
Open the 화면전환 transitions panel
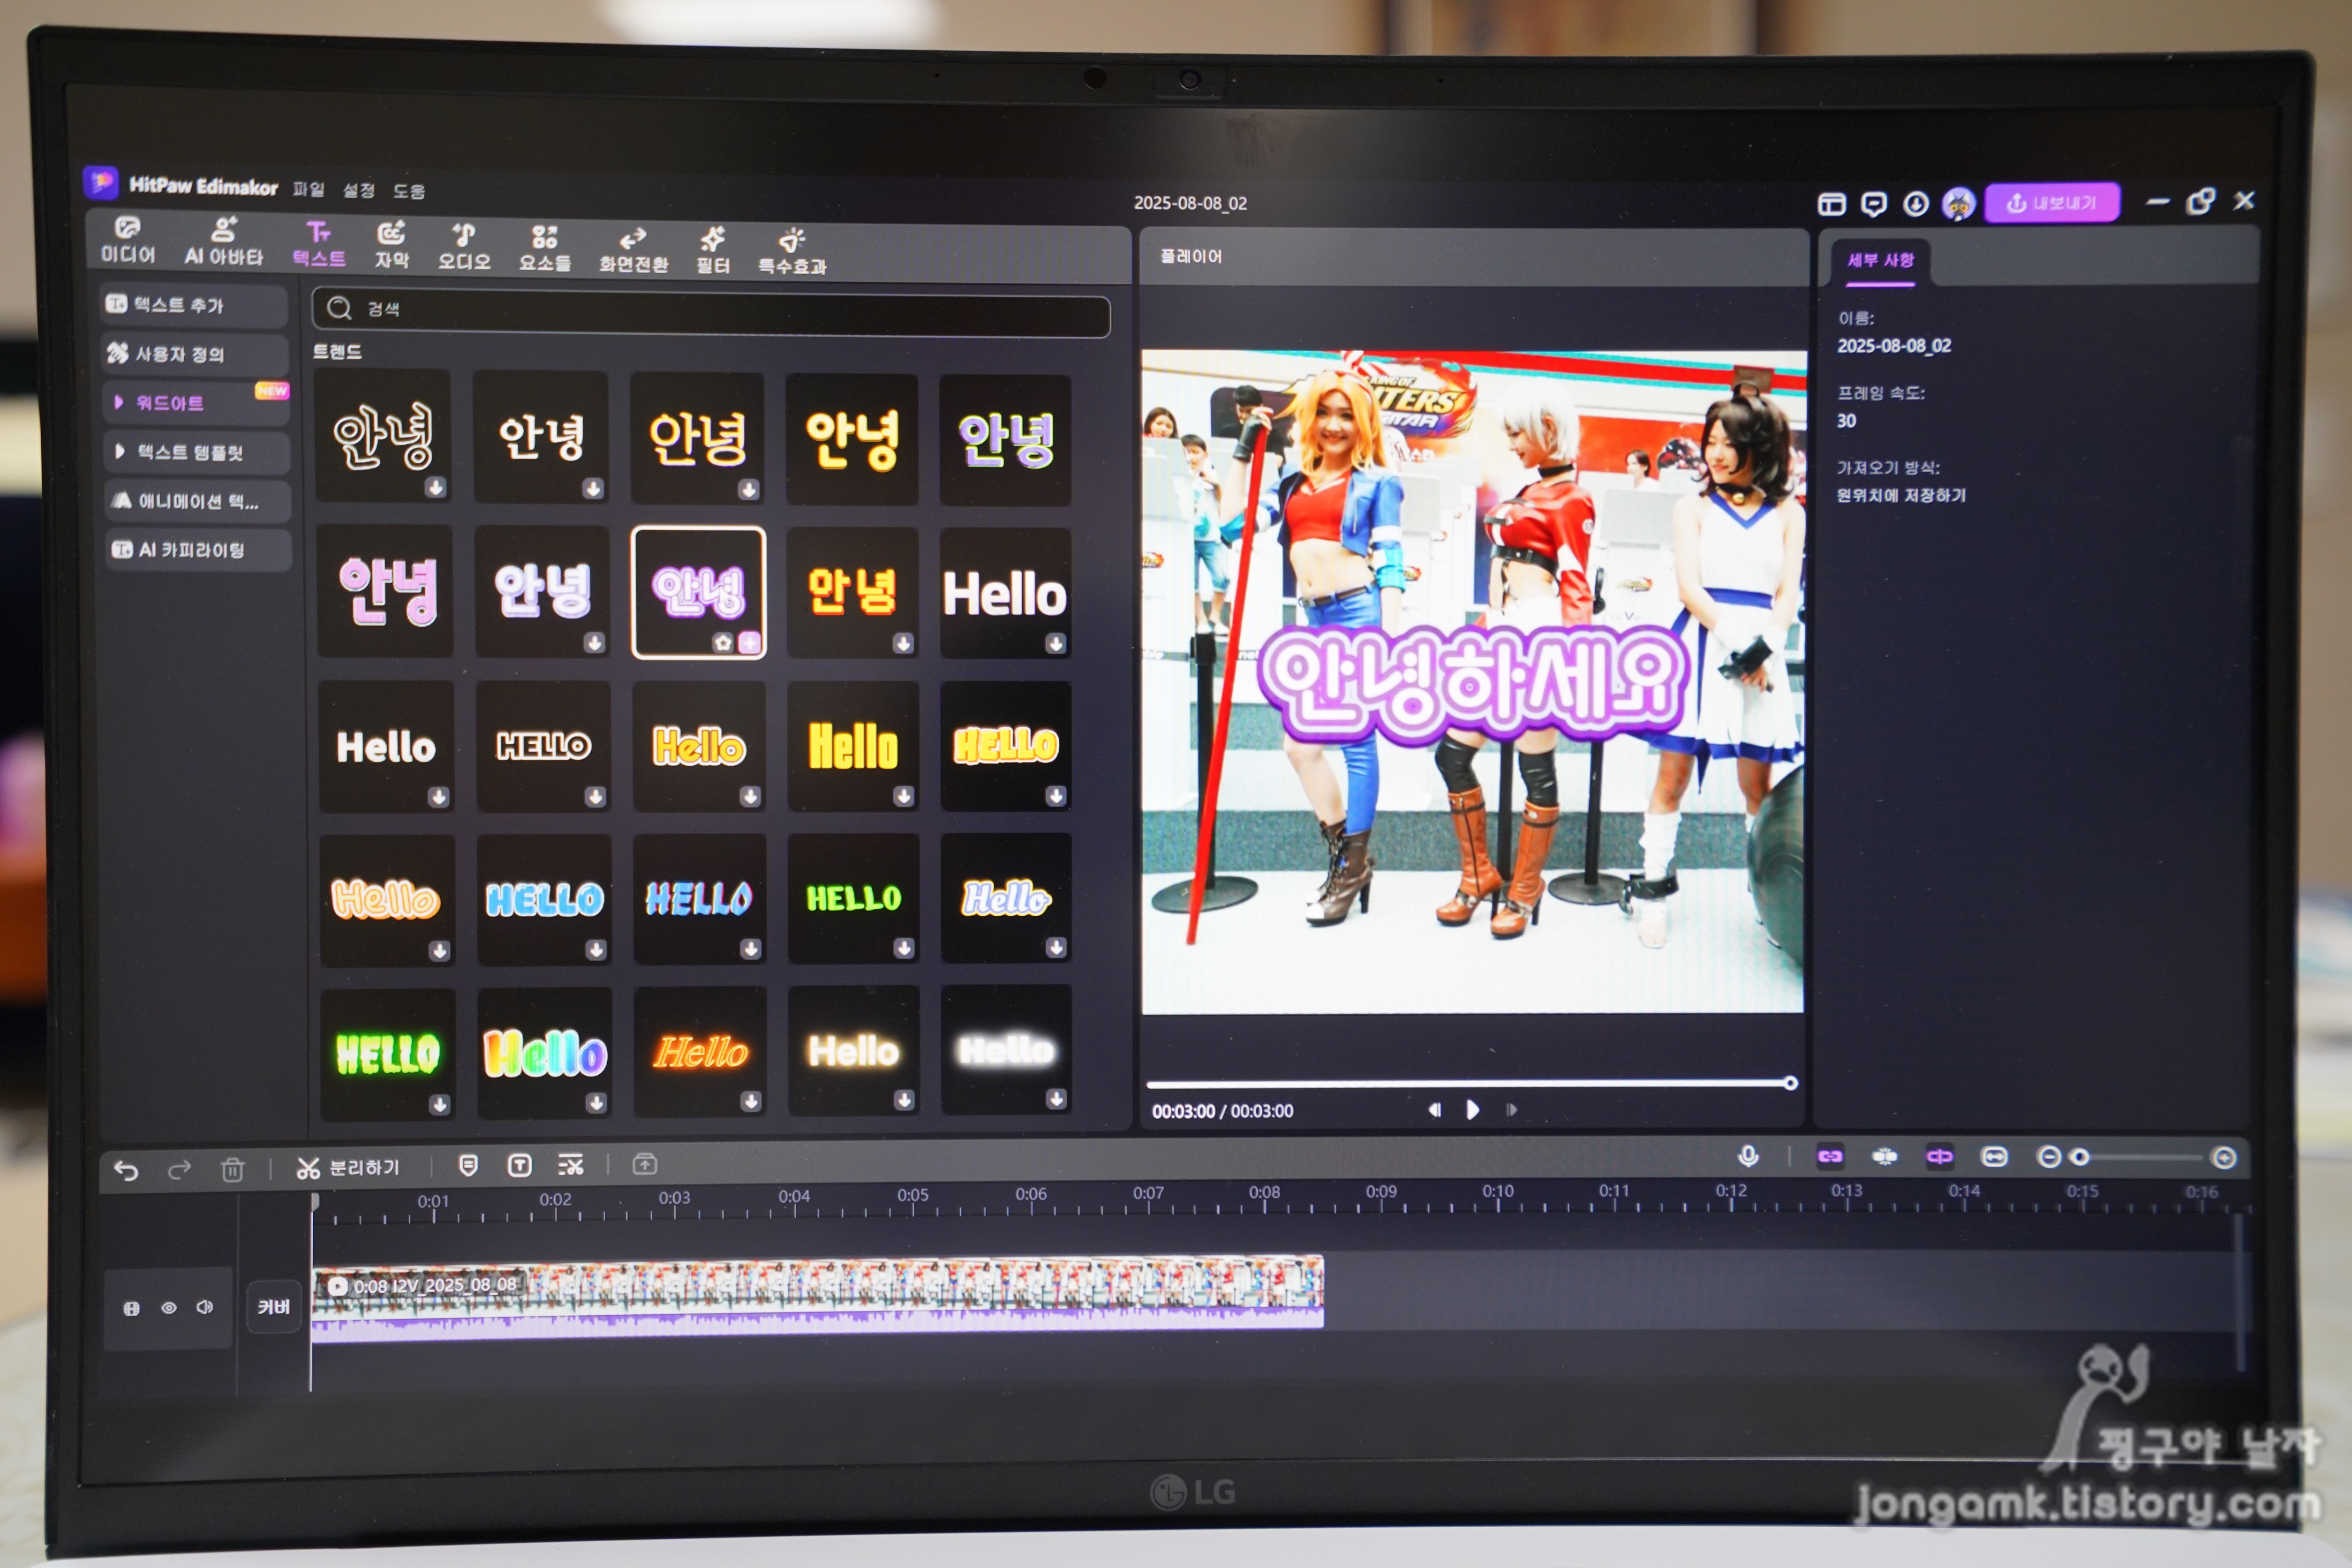click(633, 250)
